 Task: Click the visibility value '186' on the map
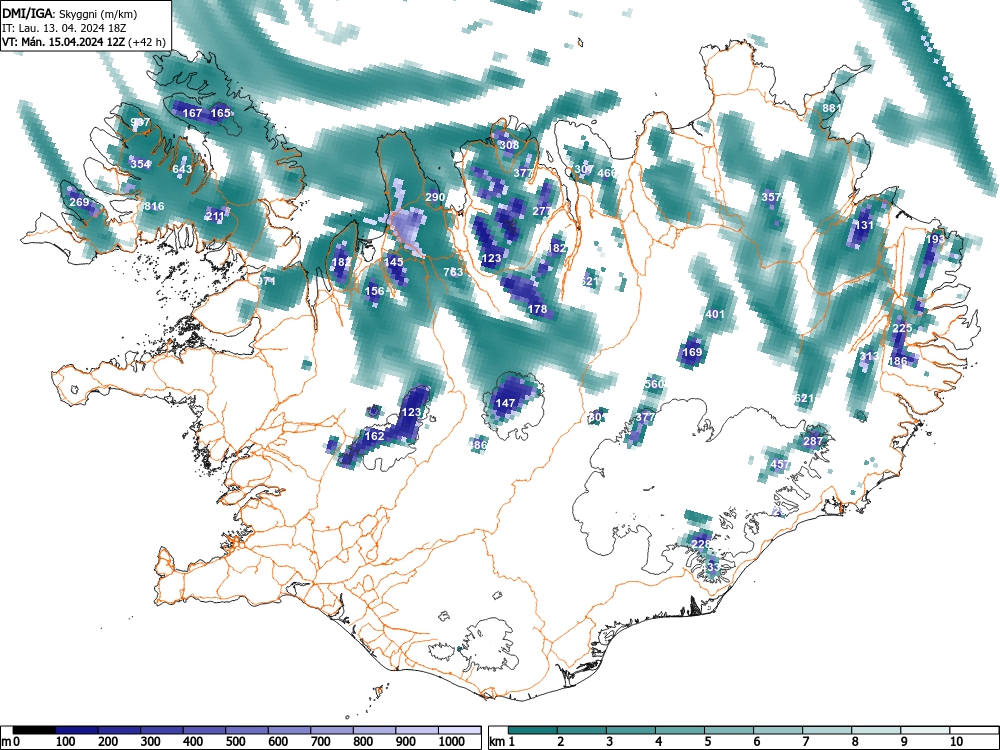897,361
